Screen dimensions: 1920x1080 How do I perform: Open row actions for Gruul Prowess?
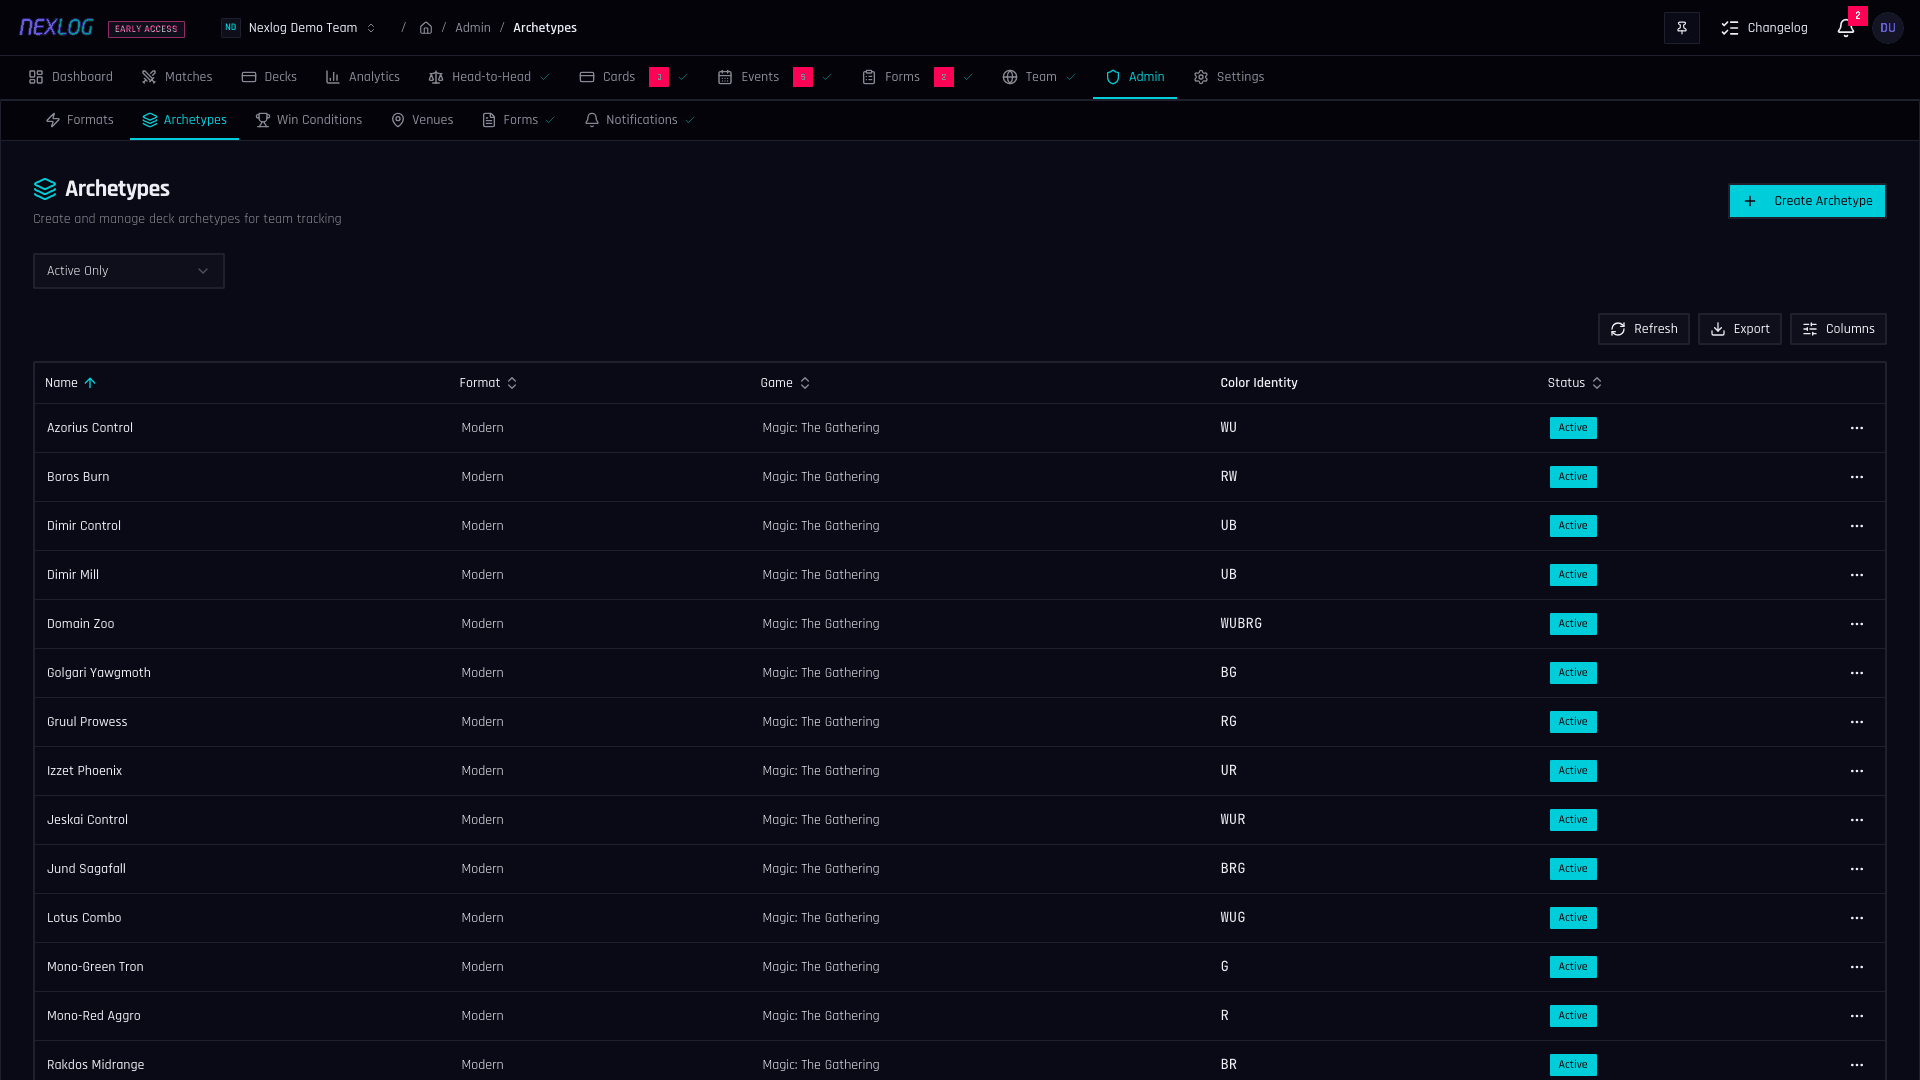pyautogui.click(x=1857, y=722)
